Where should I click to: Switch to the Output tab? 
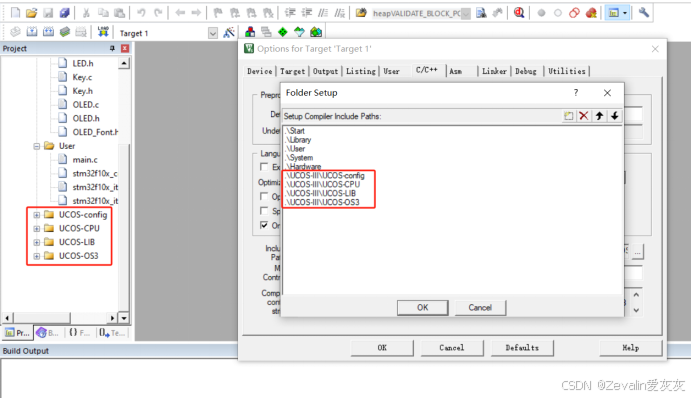[x=325, y=71]
